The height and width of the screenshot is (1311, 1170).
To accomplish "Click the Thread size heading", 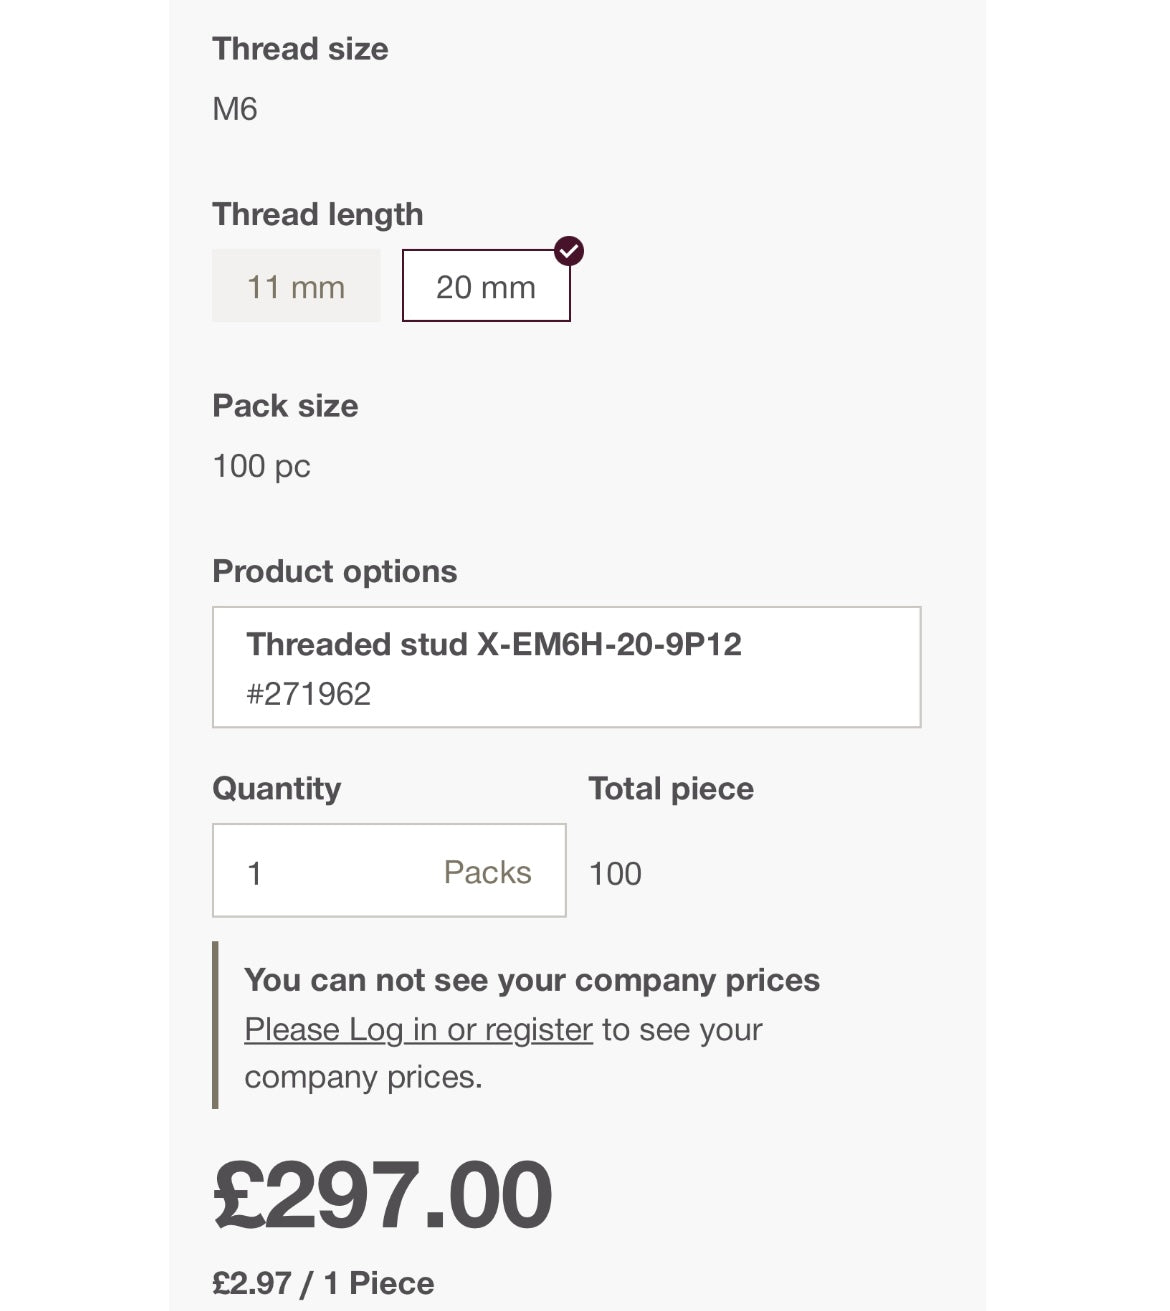I will (x=300, y=49).
